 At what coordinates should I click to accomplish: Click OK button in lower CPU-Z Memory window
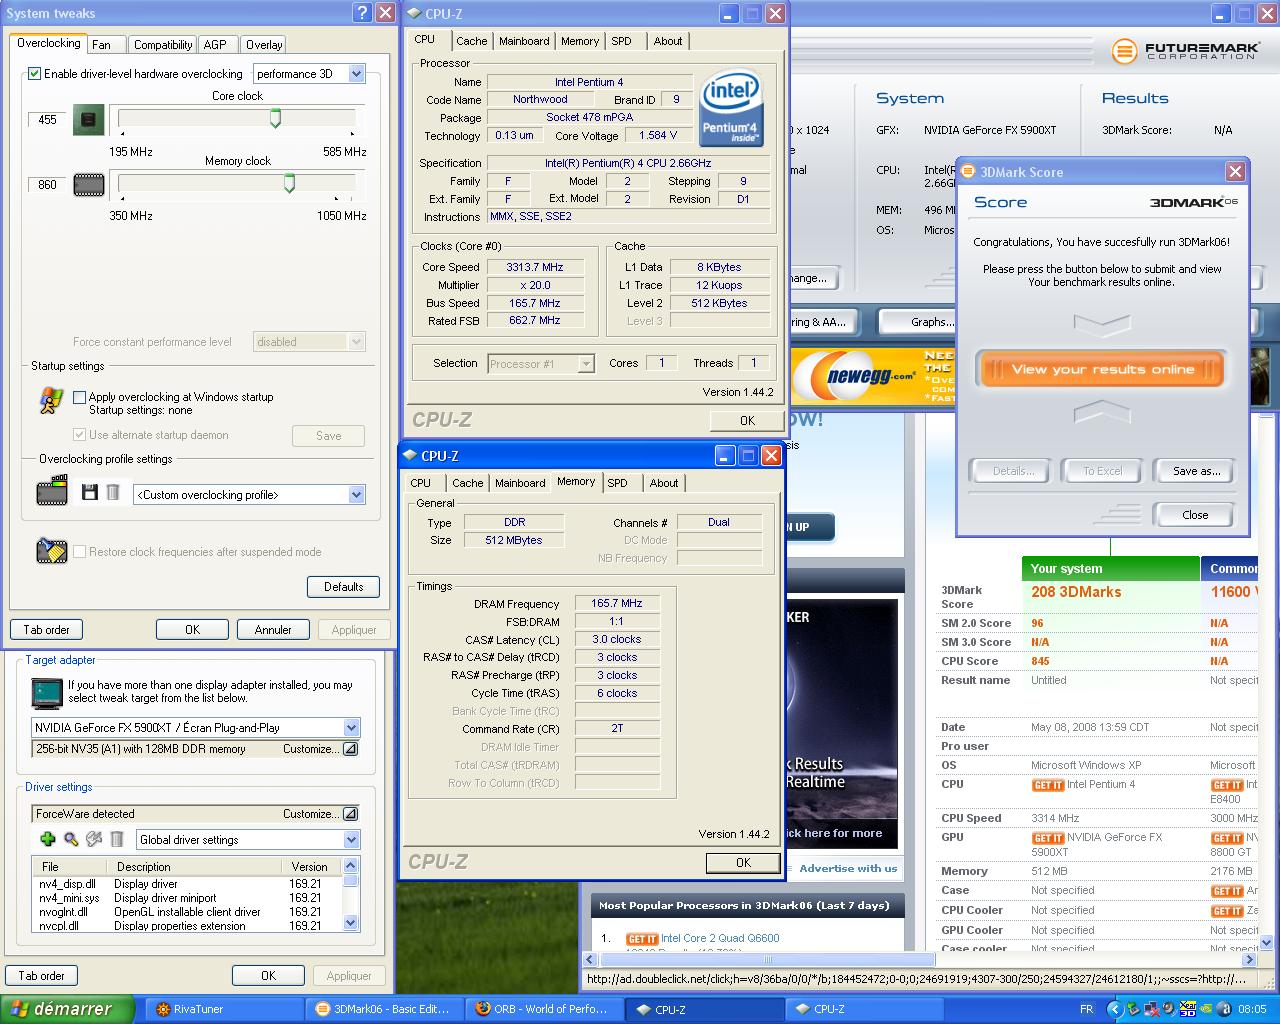pos(743,863)
